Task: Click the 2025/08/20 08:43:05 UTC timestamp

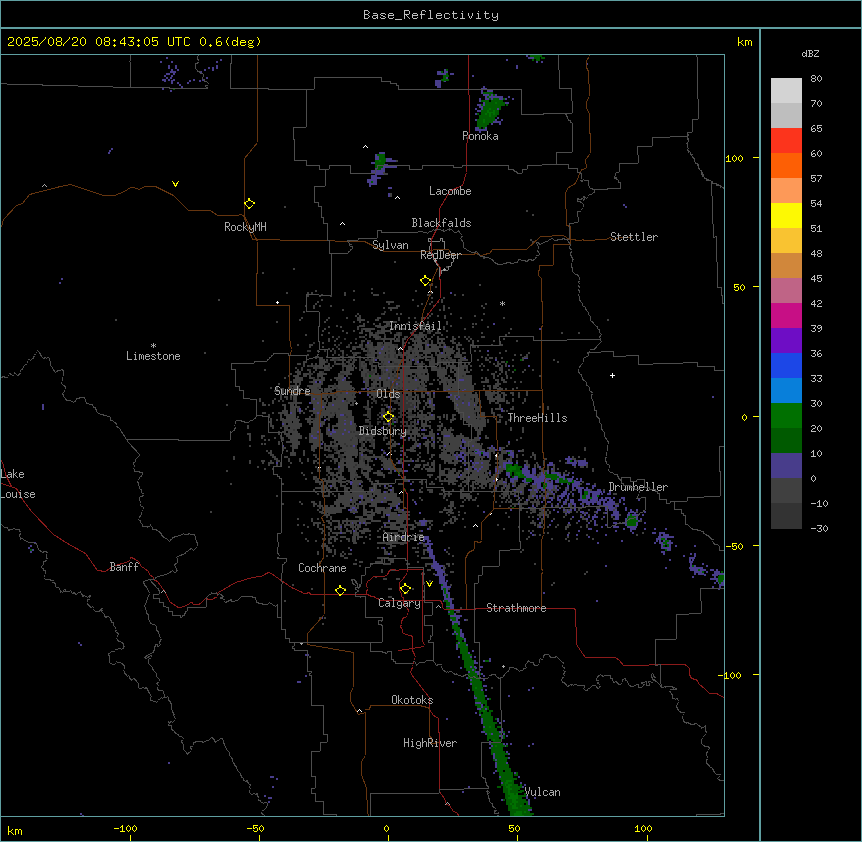Action: click(99, 42)
